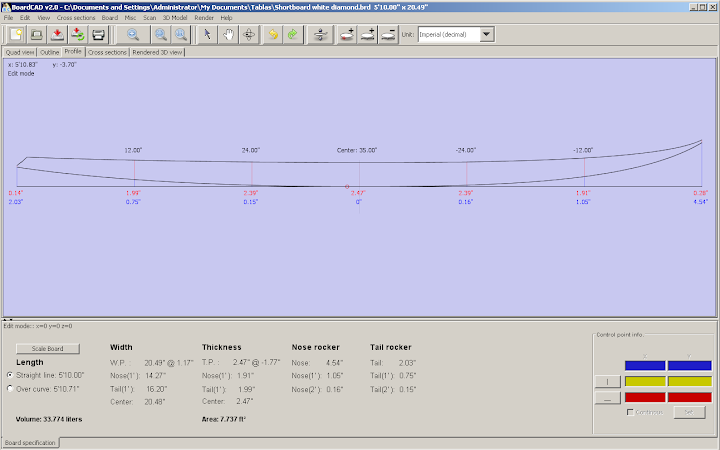Click the blue Y coordinate field
720x450 pixels.
[x=689, y=366]
